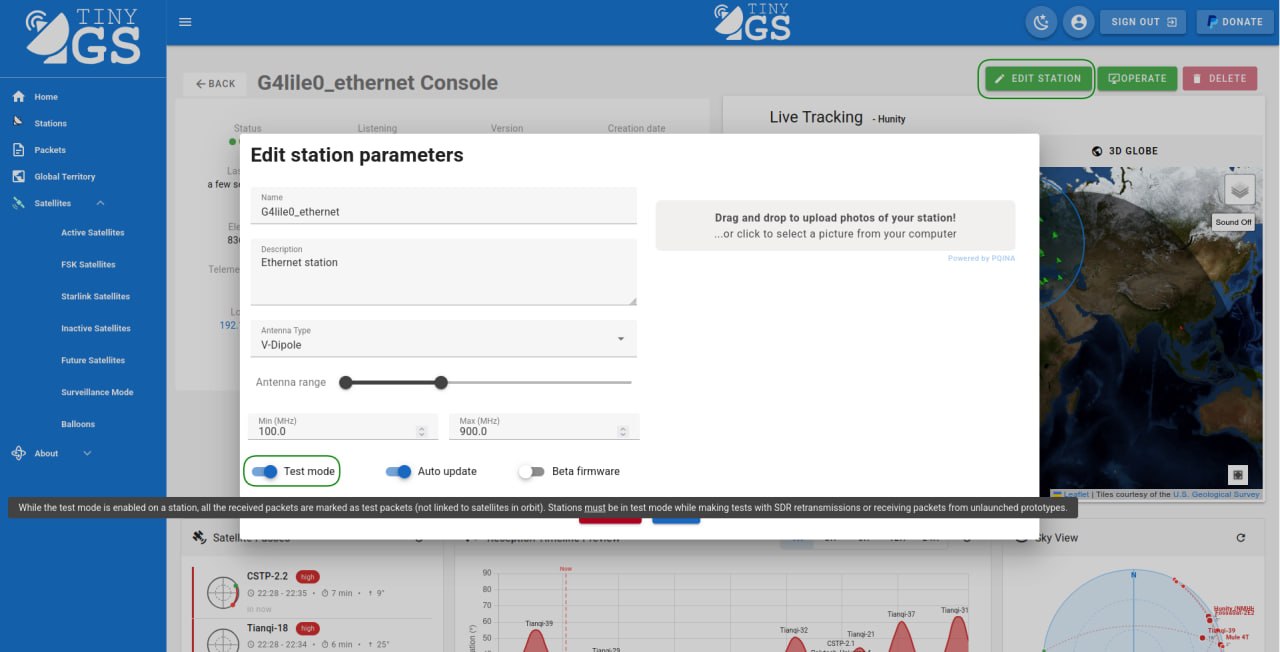Click Min MHz stepper arrows
The height and width of the screenshot is (652, 1280).
click(421, 432)
